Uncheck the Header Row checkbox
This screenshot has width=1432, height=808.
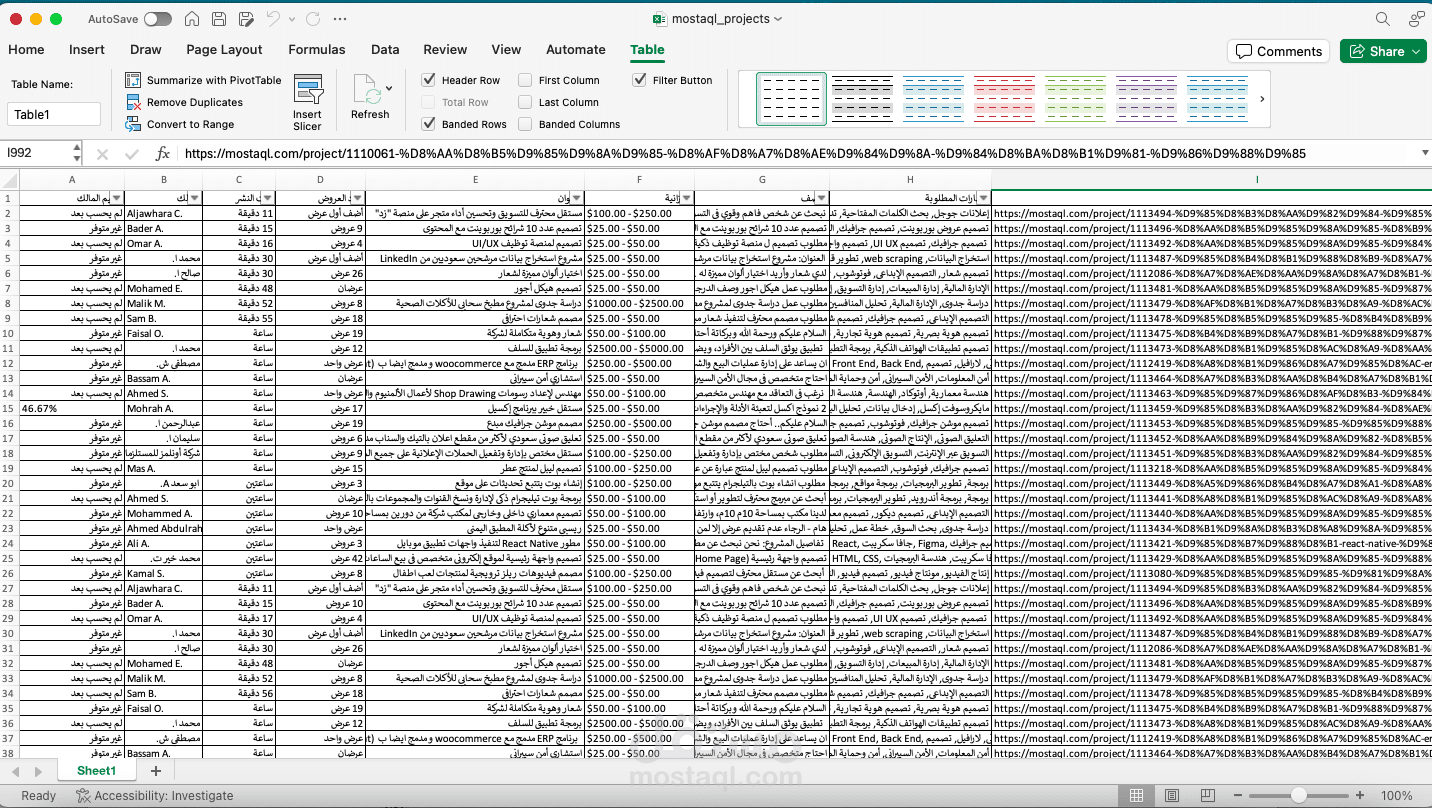coord(429,80)
